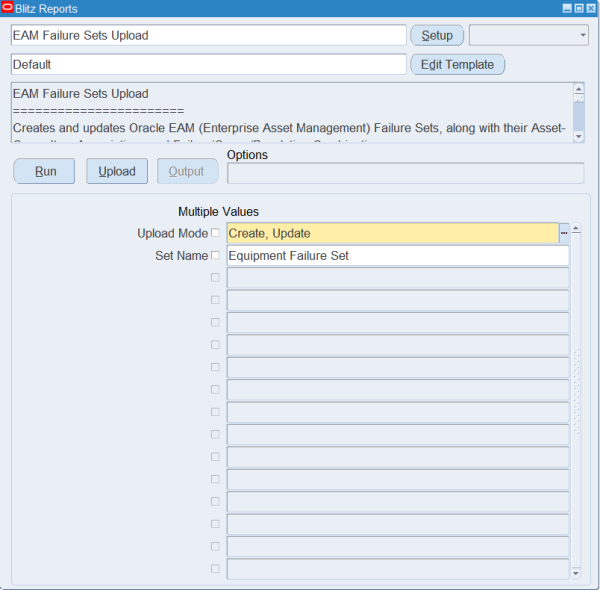The width and height of the screenshot is (600, 590).
Task: Click the Oracle logo icon in title bar
Action: coord(7,8)
